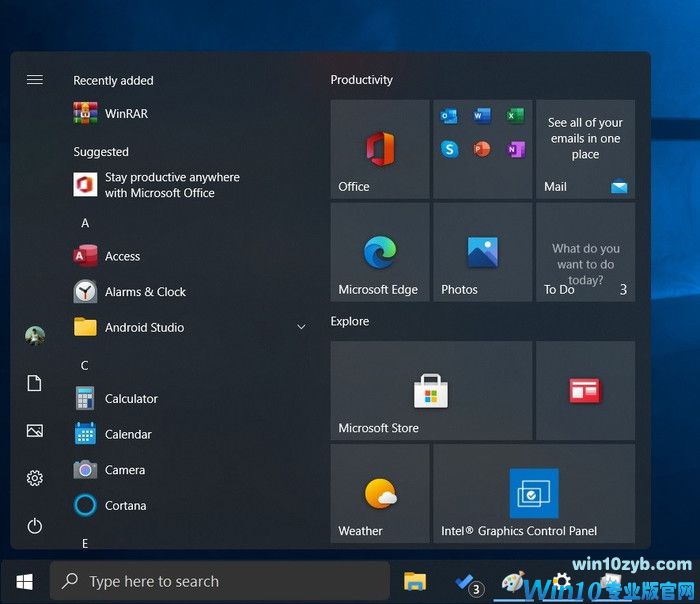Open the Weather tile

coord(380,494)
